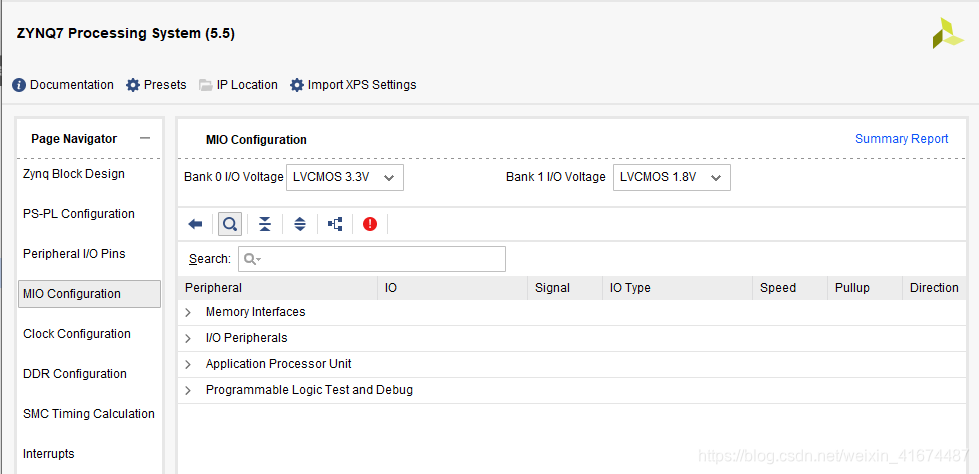Click the collapse all toolbar icon
Screen dimensions: 979x474
pyautogui.click(x=265, y=224)
